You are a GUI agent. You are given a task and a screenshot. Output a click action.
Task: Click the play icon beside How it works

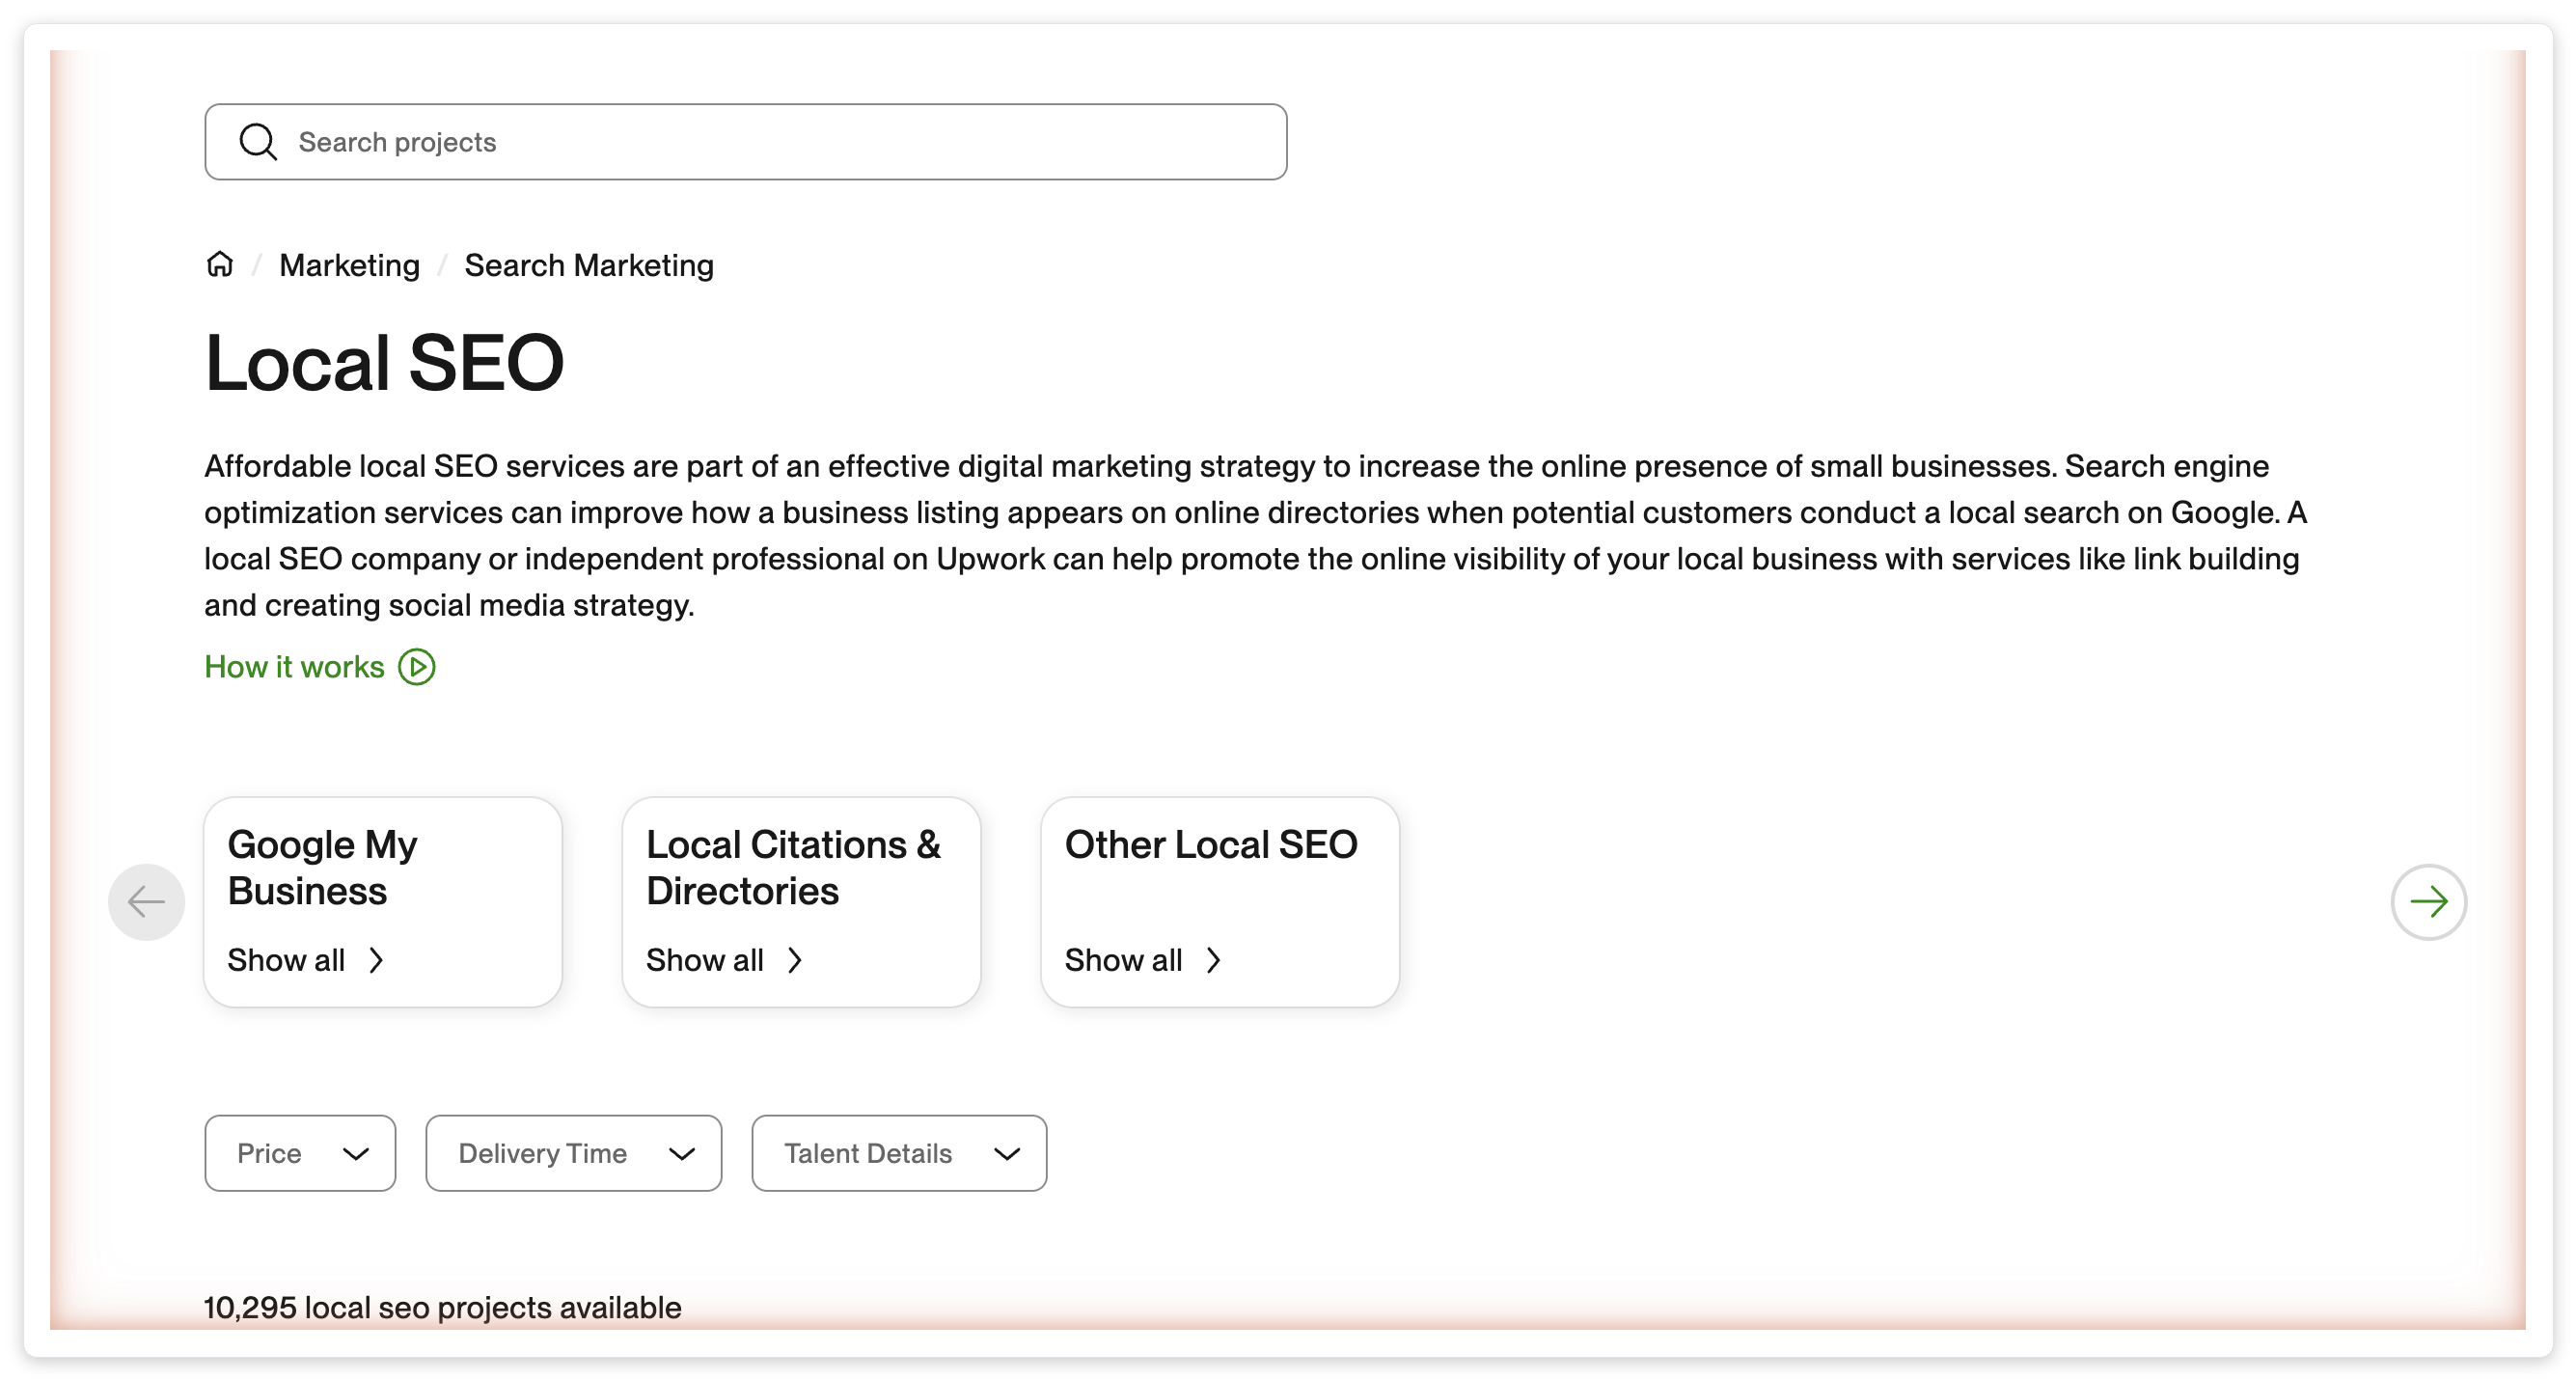pyautogui.click(x=416, y=667)
